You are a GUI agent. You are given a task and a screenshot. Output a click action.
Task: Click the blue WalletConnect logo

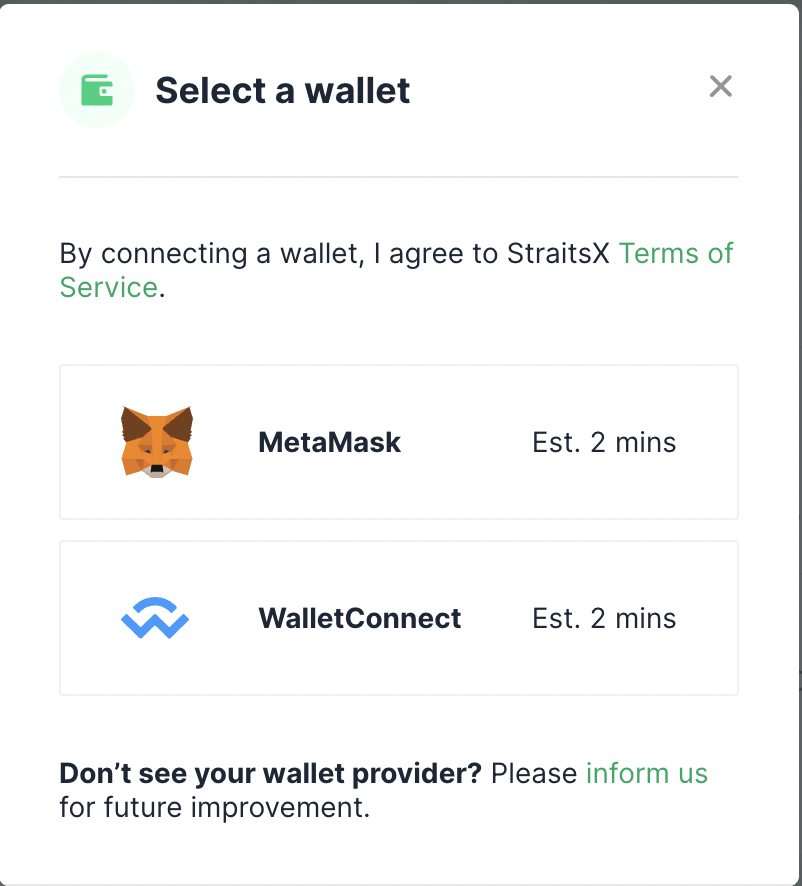tap(155, 618)
